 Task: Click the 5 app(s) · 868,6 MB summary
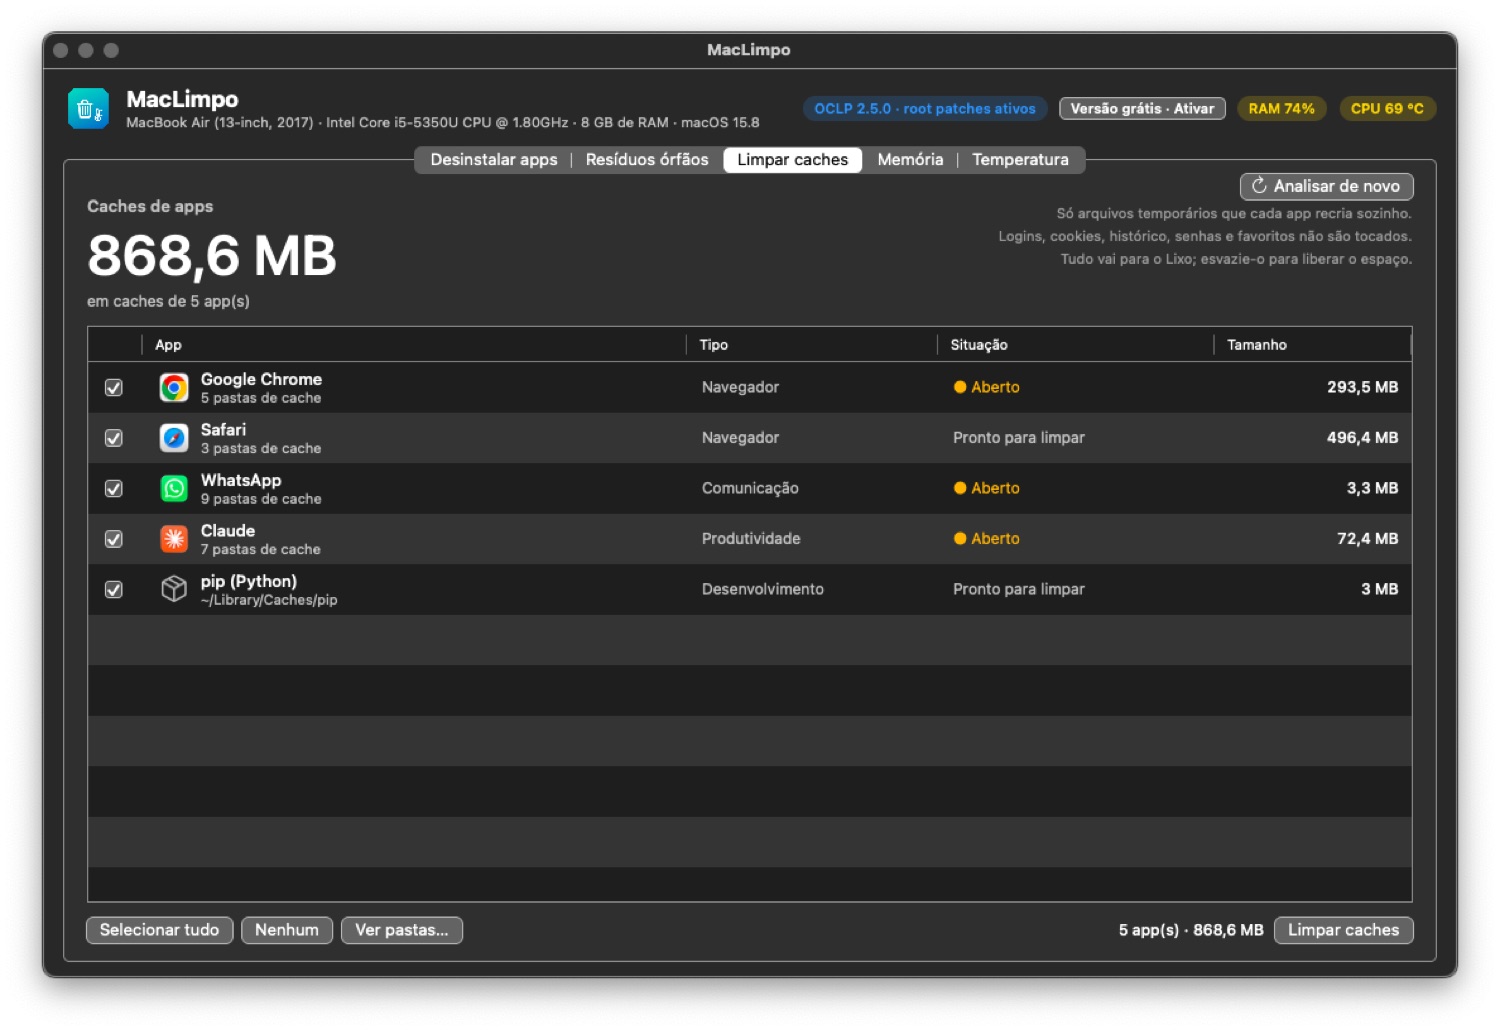coord(1191,930)
